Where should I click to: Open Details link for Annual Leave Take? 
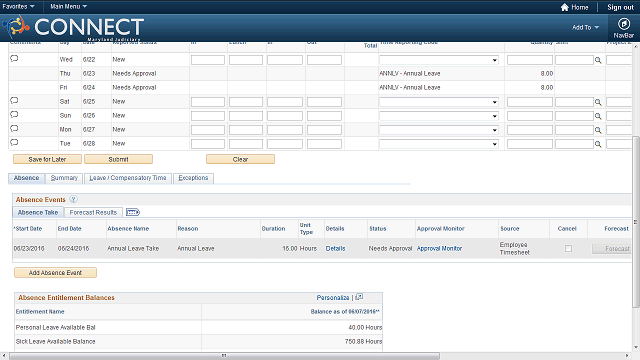click(335, 249)
